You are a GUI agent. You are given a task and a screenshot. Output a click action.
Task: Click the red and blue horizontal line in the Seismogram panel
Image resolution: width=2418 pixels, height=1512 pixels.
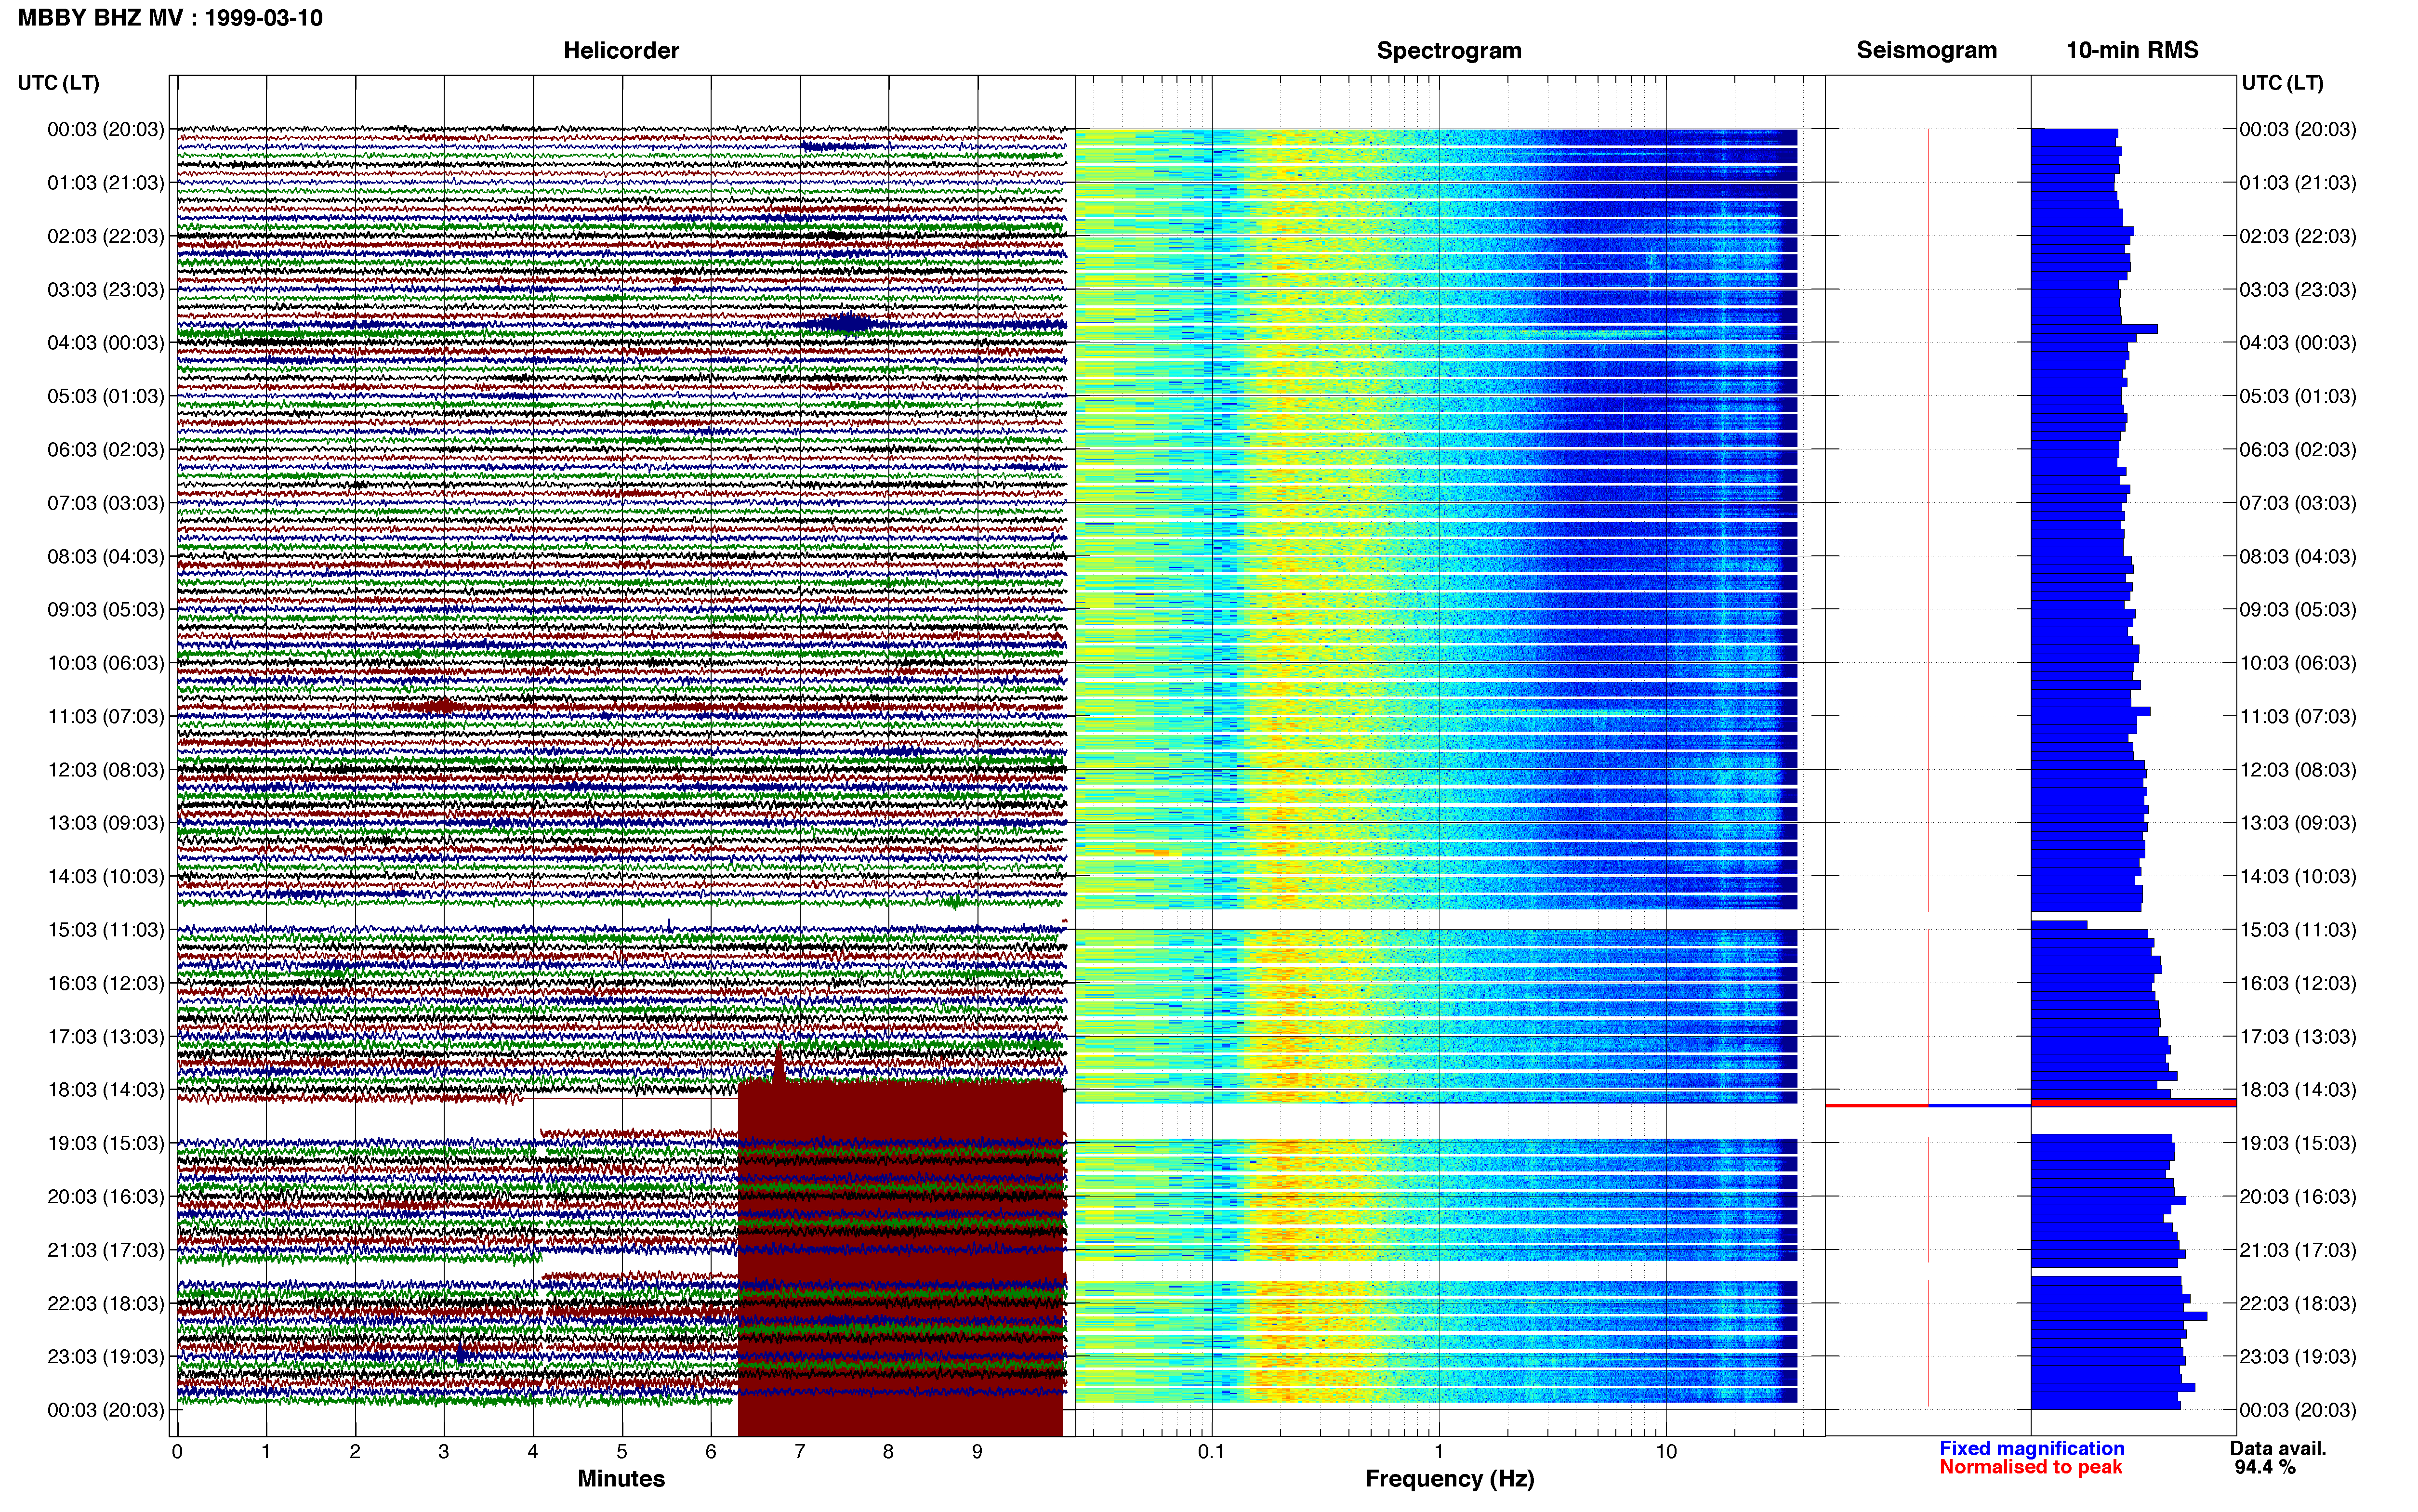pyautogui.click(x=1927, y=1105)
